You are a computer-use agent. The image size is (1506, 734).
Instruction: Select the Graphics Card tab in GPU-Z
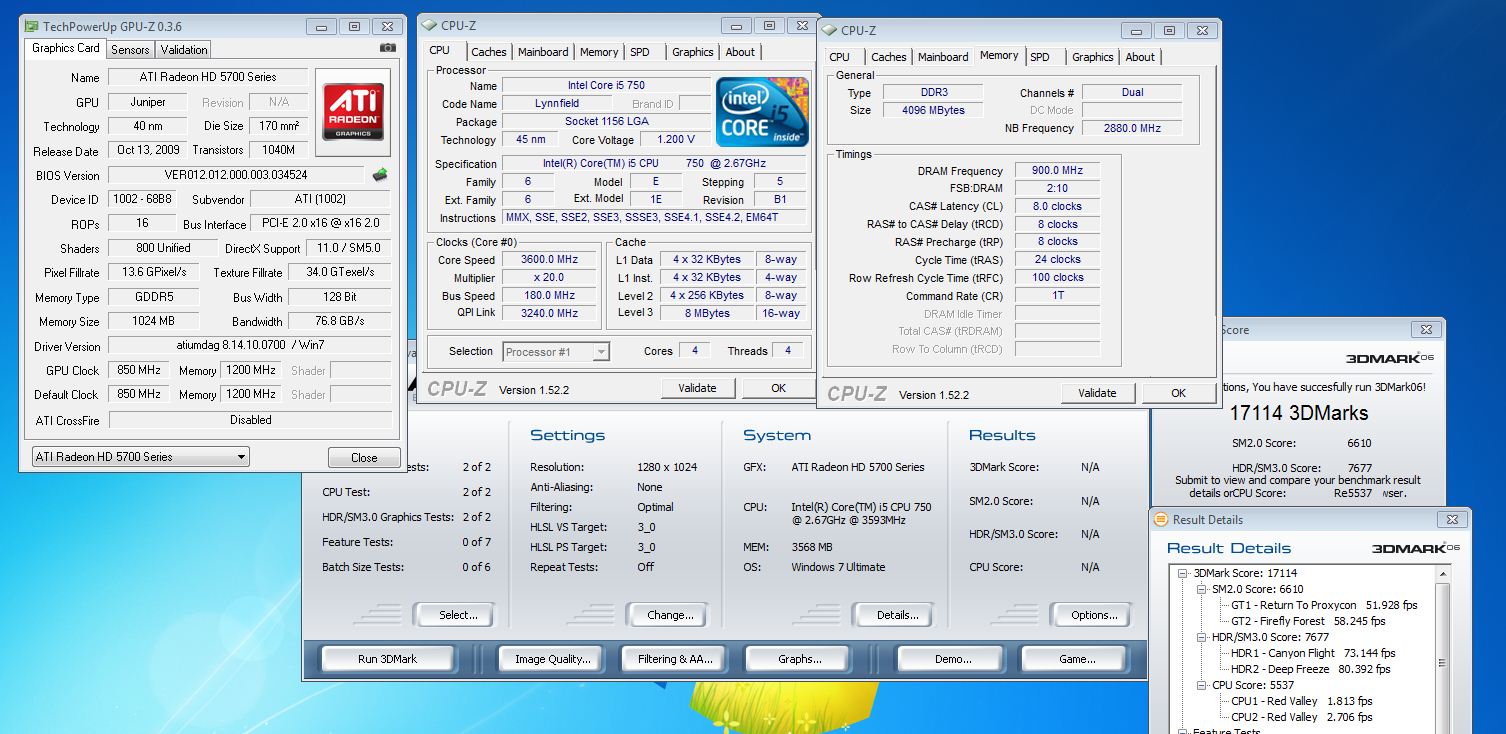[x=66, y=48]
